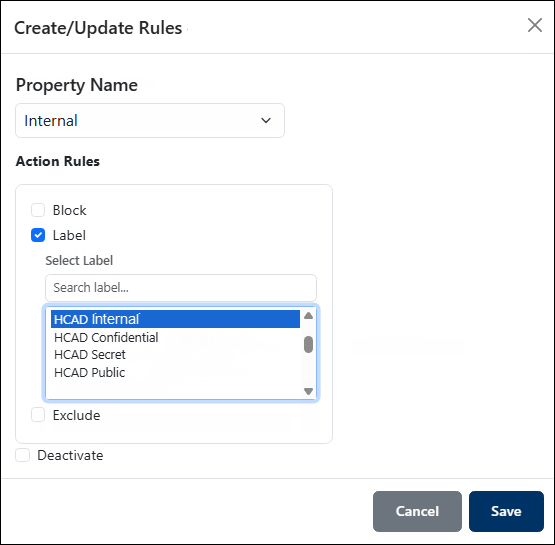The height and width of the screenshot is (545, 555).
Task: Toggle the Deactivate checkbox
Action: click(22, 455)
